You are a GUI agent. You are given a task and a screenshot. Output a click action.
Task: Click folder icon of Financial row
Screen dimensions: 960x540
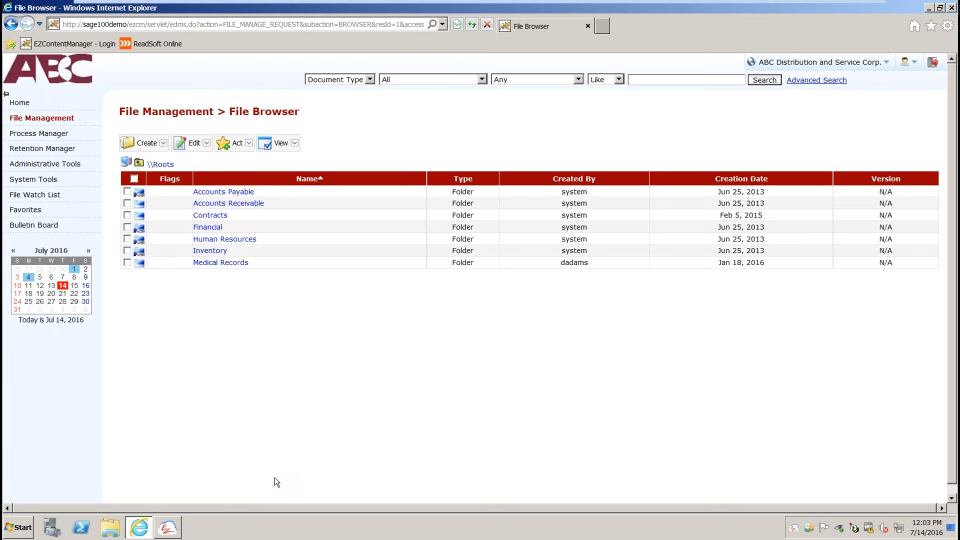(x=139, y=228)
